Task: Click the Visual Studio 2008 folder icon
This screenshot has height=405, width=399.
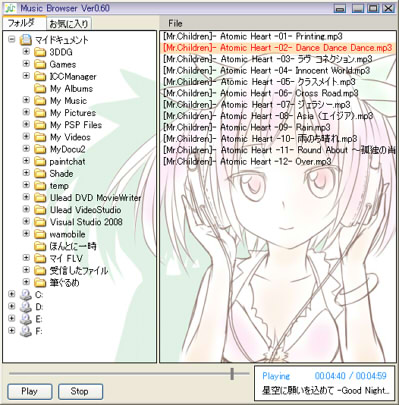Action: click(x=40, y=222)
